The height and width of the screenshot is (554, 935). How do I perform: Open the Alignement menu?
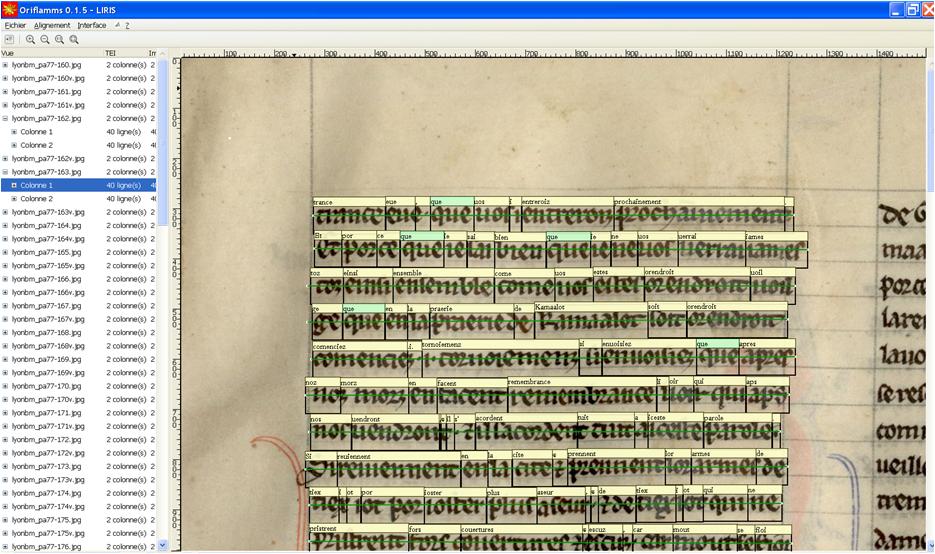click(52, 25)
